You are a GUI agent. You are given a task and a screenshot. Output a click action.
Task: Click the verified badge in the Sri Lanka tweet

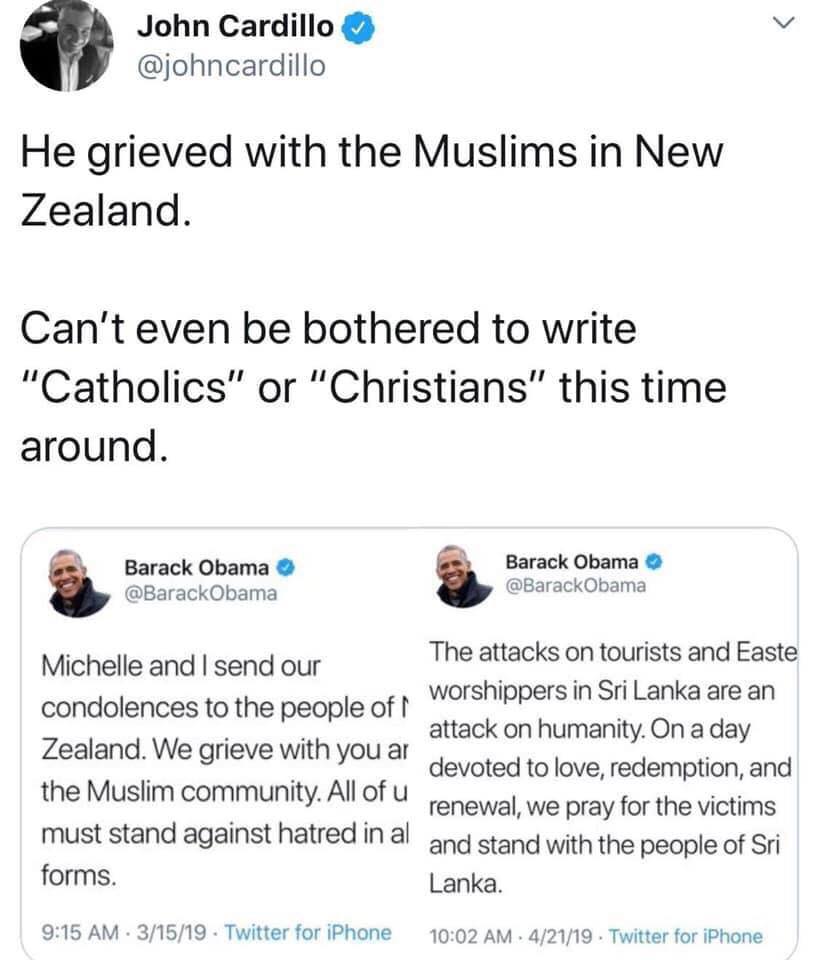[658, 561]
